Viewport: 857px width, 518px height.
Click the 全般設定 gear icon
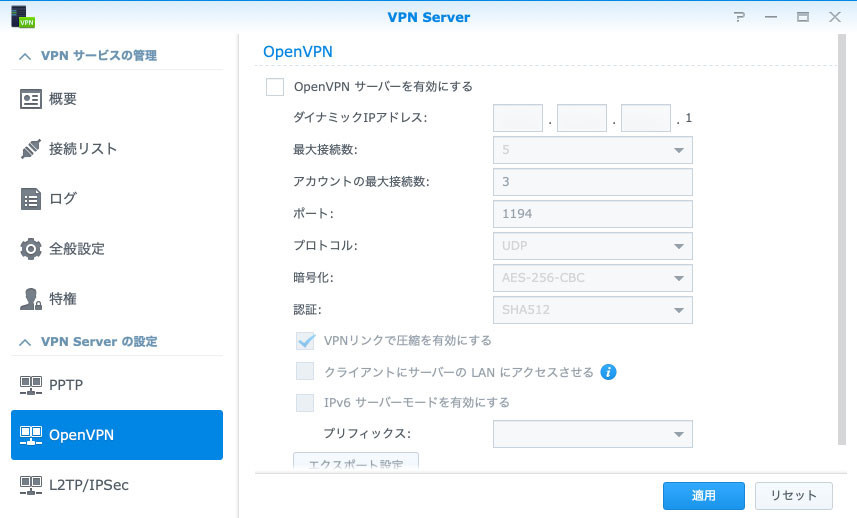click(x=31, y=249)
